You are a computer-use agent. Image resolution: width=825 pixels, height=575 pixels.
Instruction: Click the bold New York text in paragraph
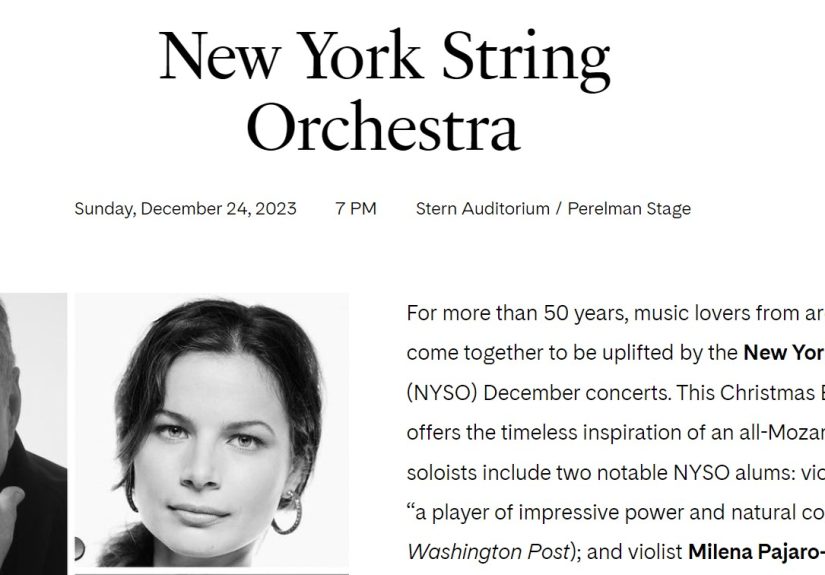click(783, 353)
